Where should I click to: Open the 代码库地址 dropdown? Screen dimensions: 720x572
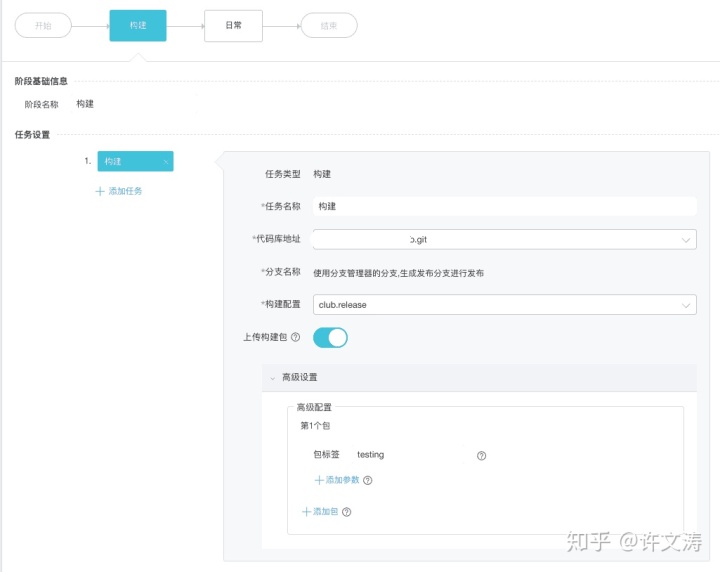505,239
